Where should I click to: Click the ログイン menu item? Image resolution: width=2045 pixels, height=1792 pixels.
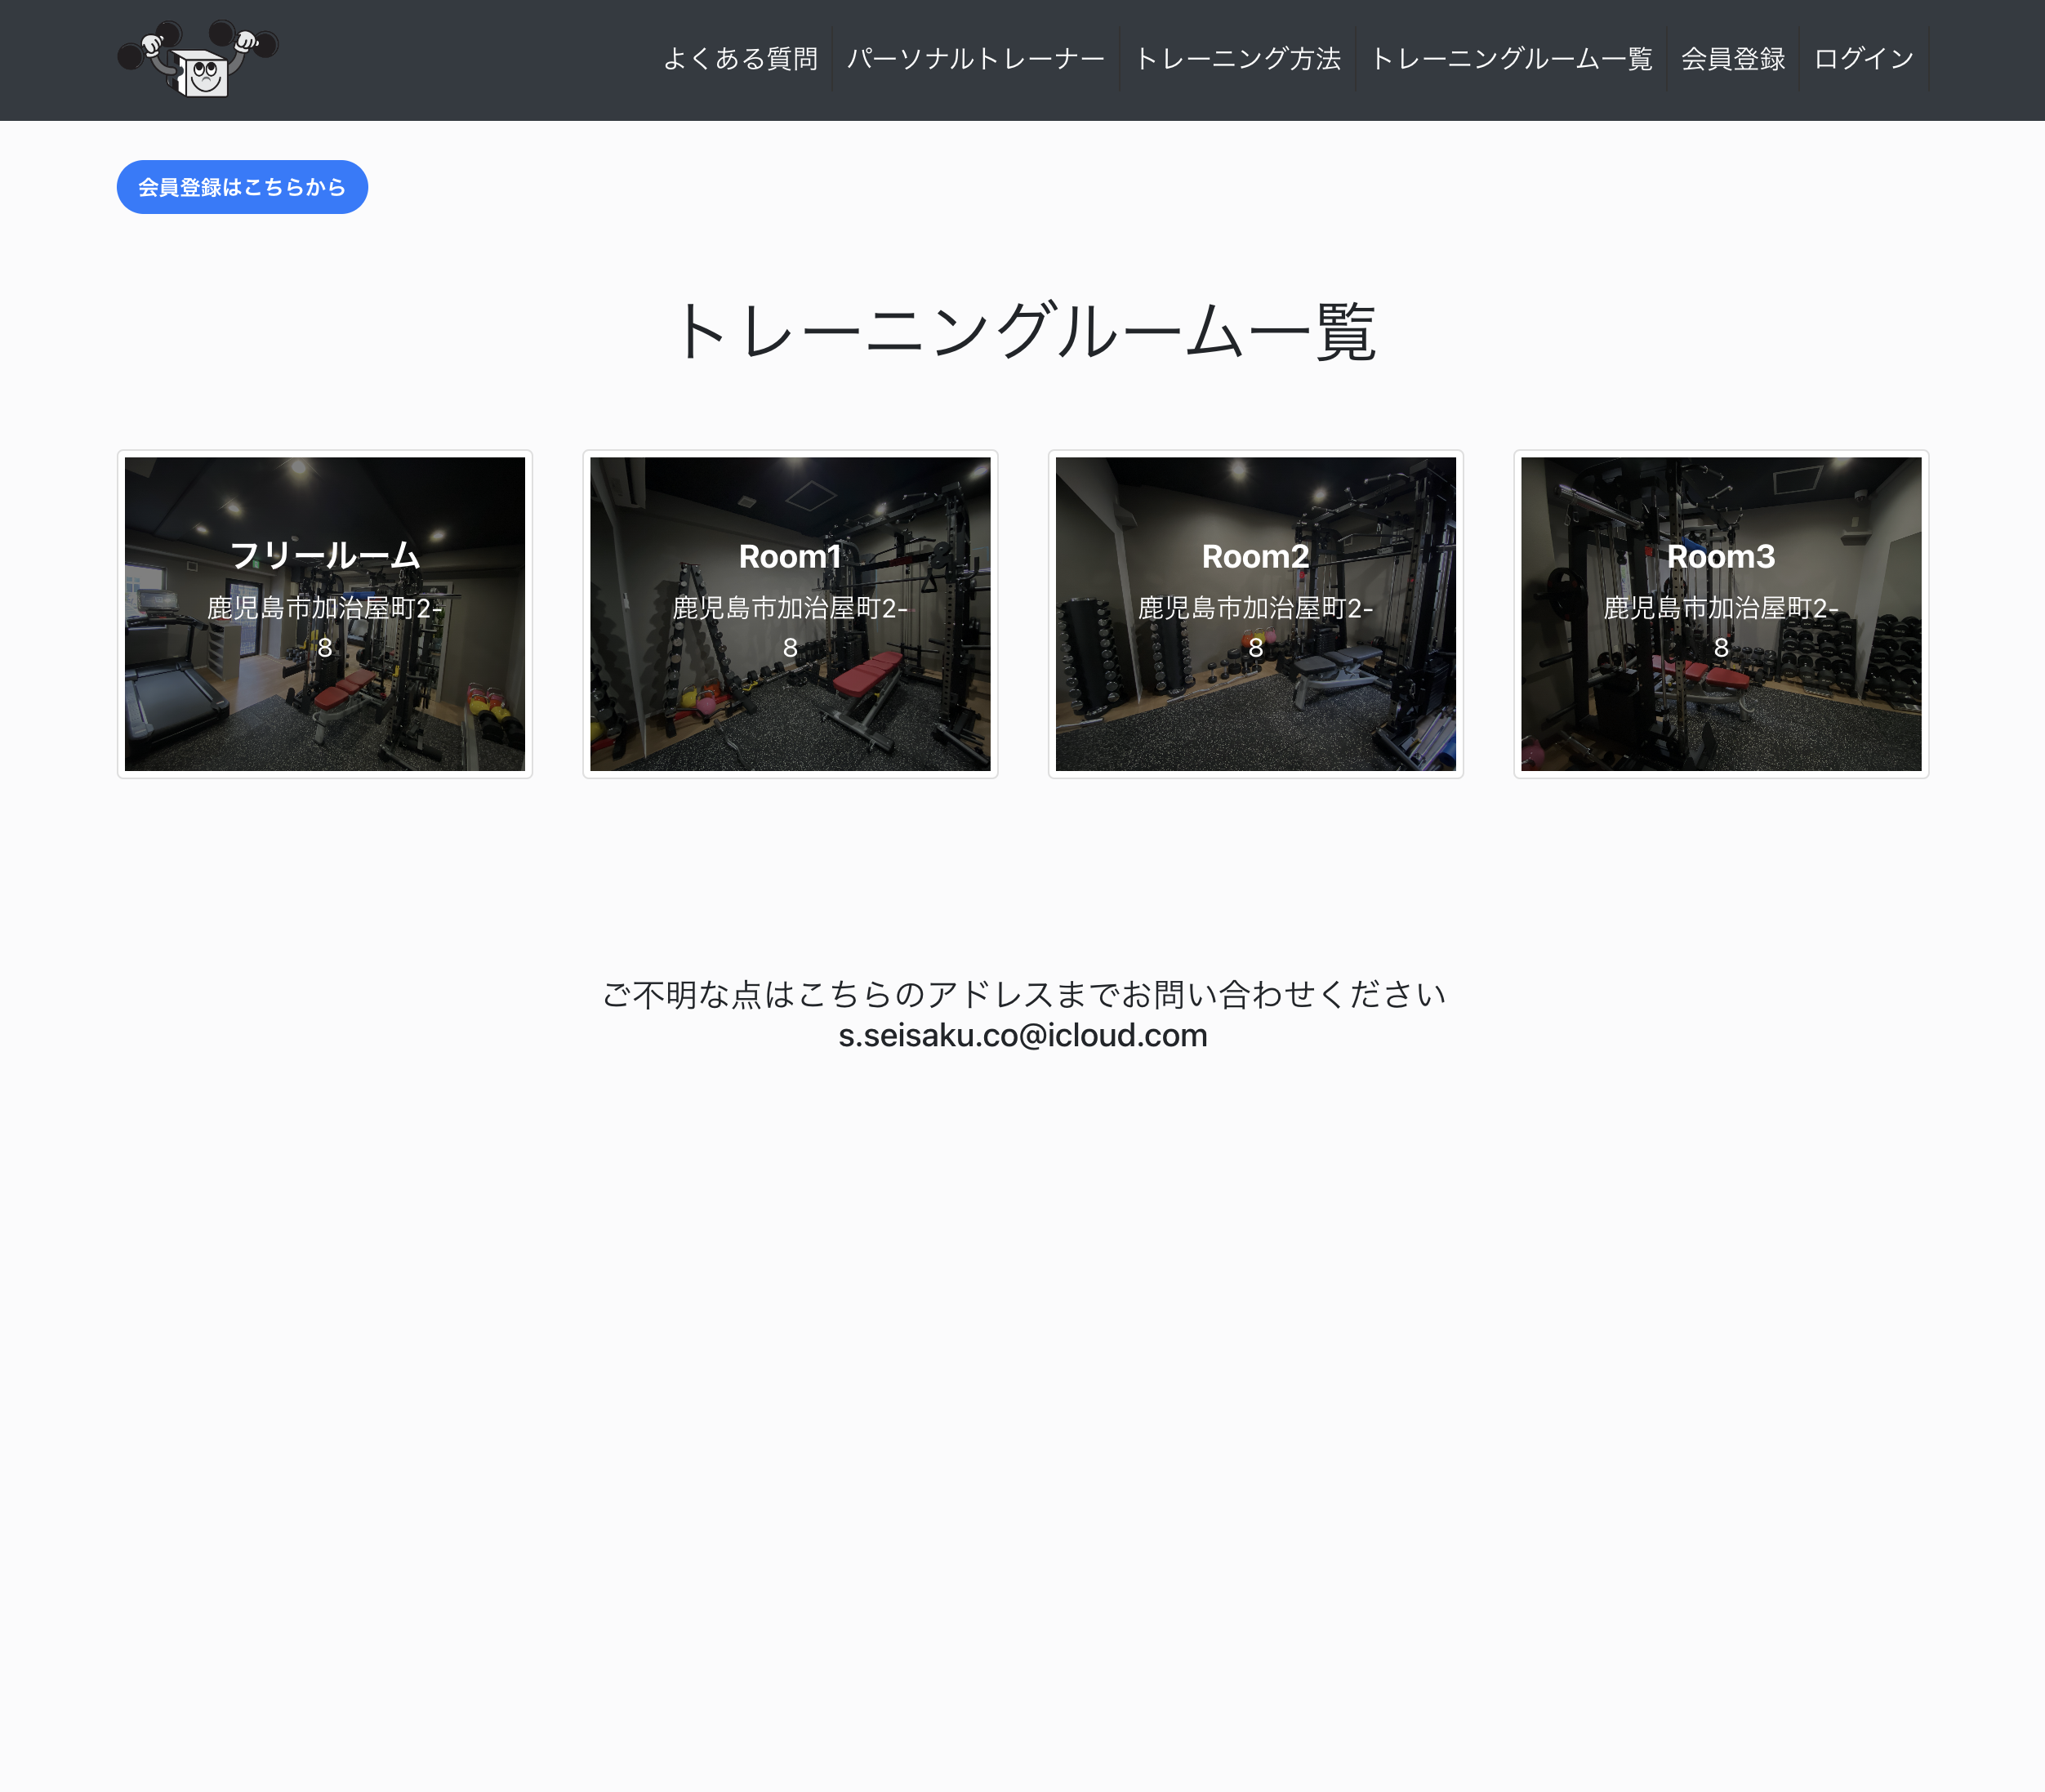[x=1862, y=59]
